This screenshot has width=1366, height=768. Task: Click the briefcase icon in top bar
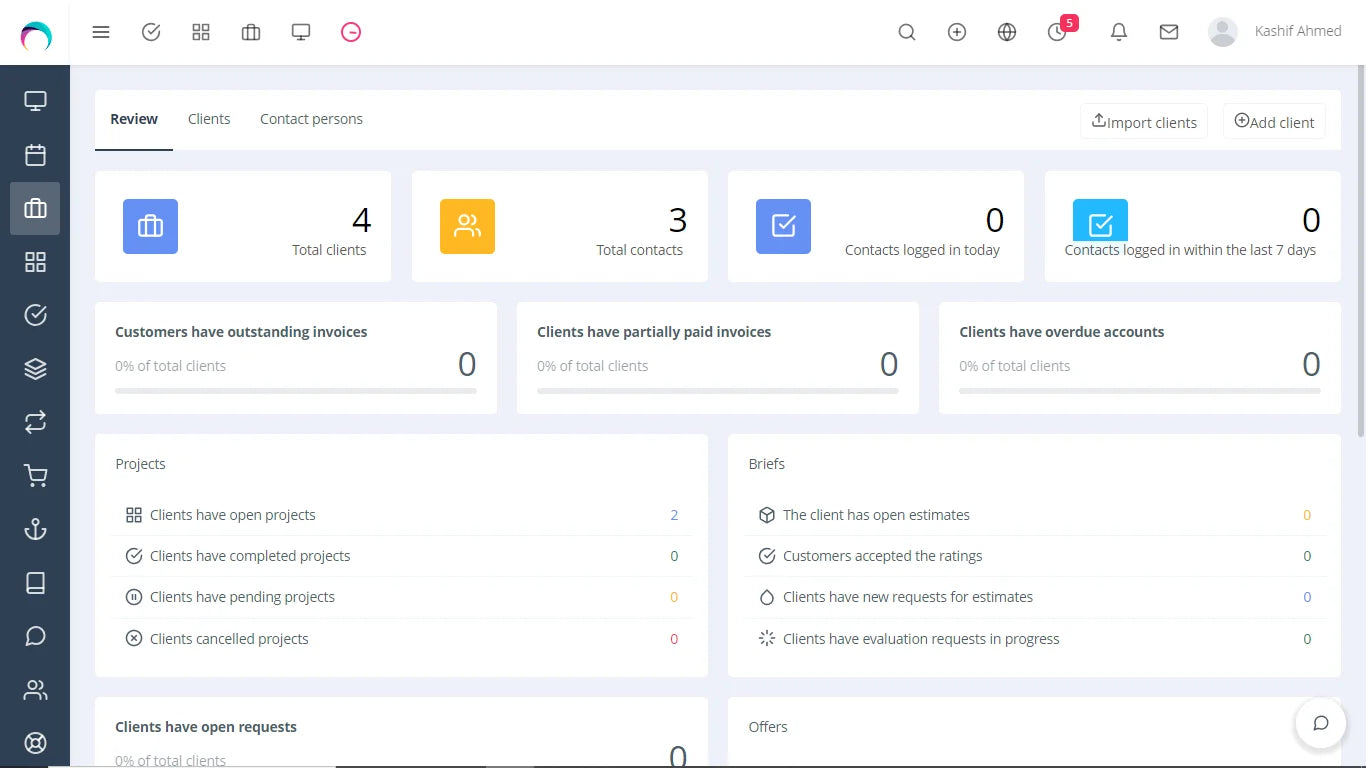(x=251, y=32)
